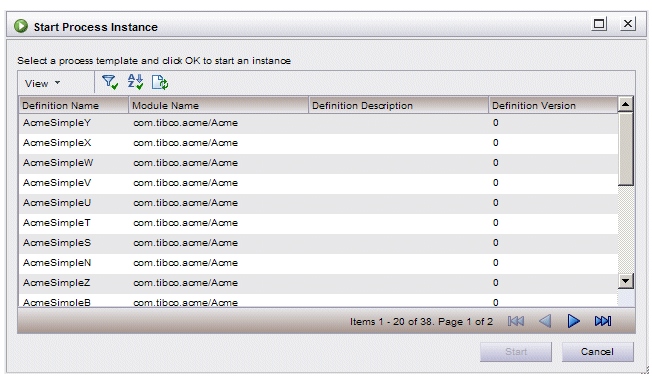The width and height of the screenshot is (652, 383).
Task: Sort by Module Name column header
Action: coord(219,106)
